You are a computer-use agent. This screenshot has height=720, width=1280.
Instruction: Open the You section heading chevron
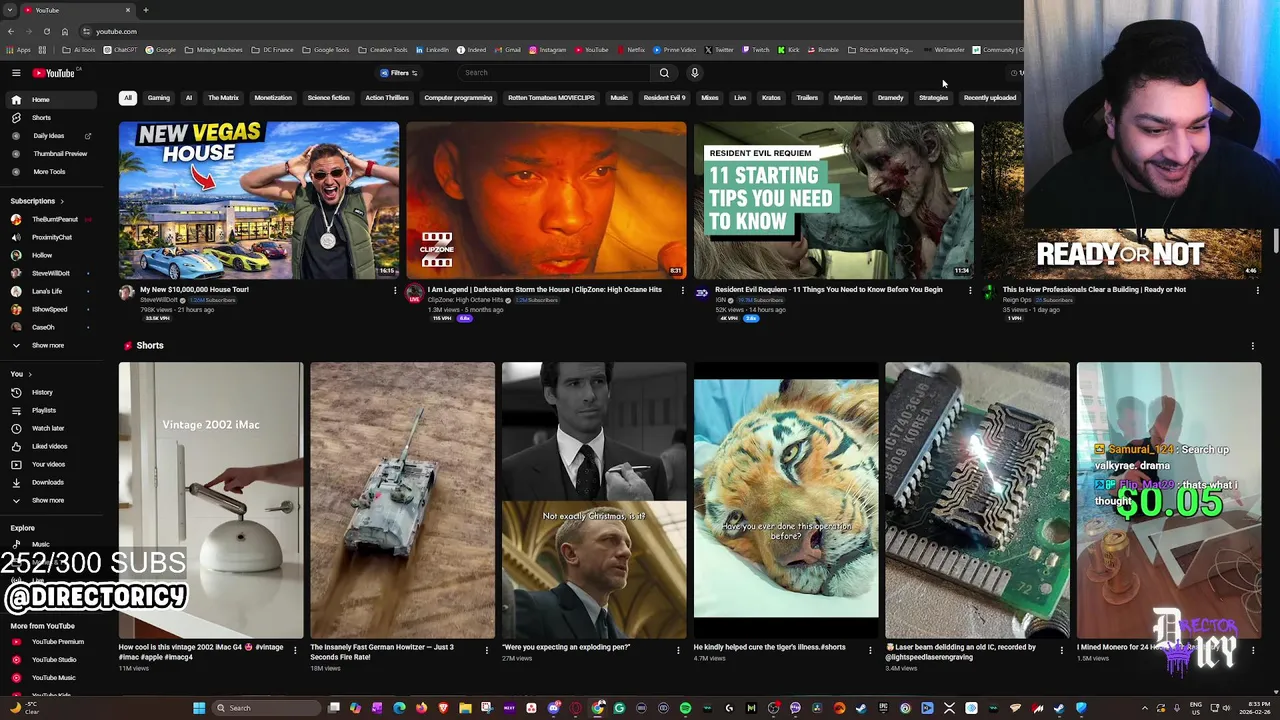(29, 374)
